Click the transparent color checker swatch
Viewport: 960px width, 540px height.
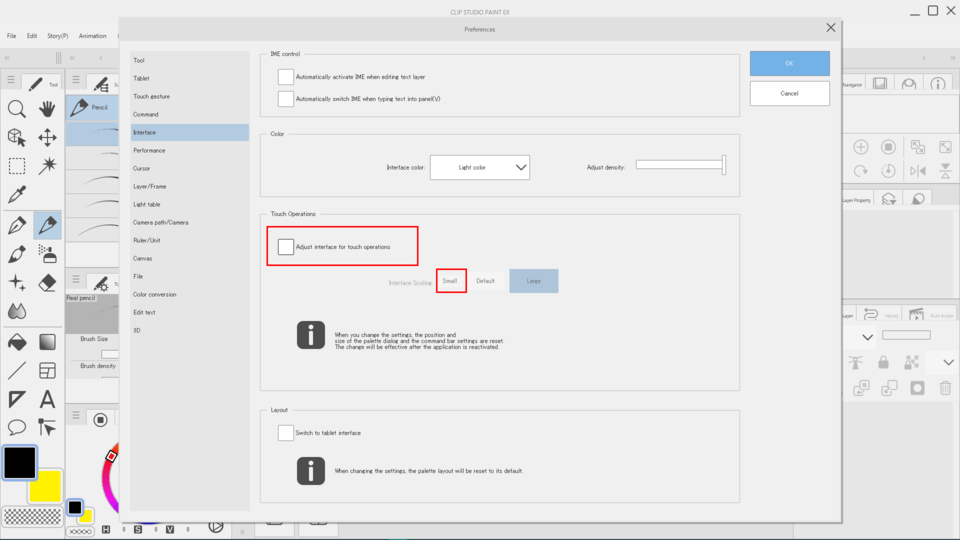[x=32, y=517]
